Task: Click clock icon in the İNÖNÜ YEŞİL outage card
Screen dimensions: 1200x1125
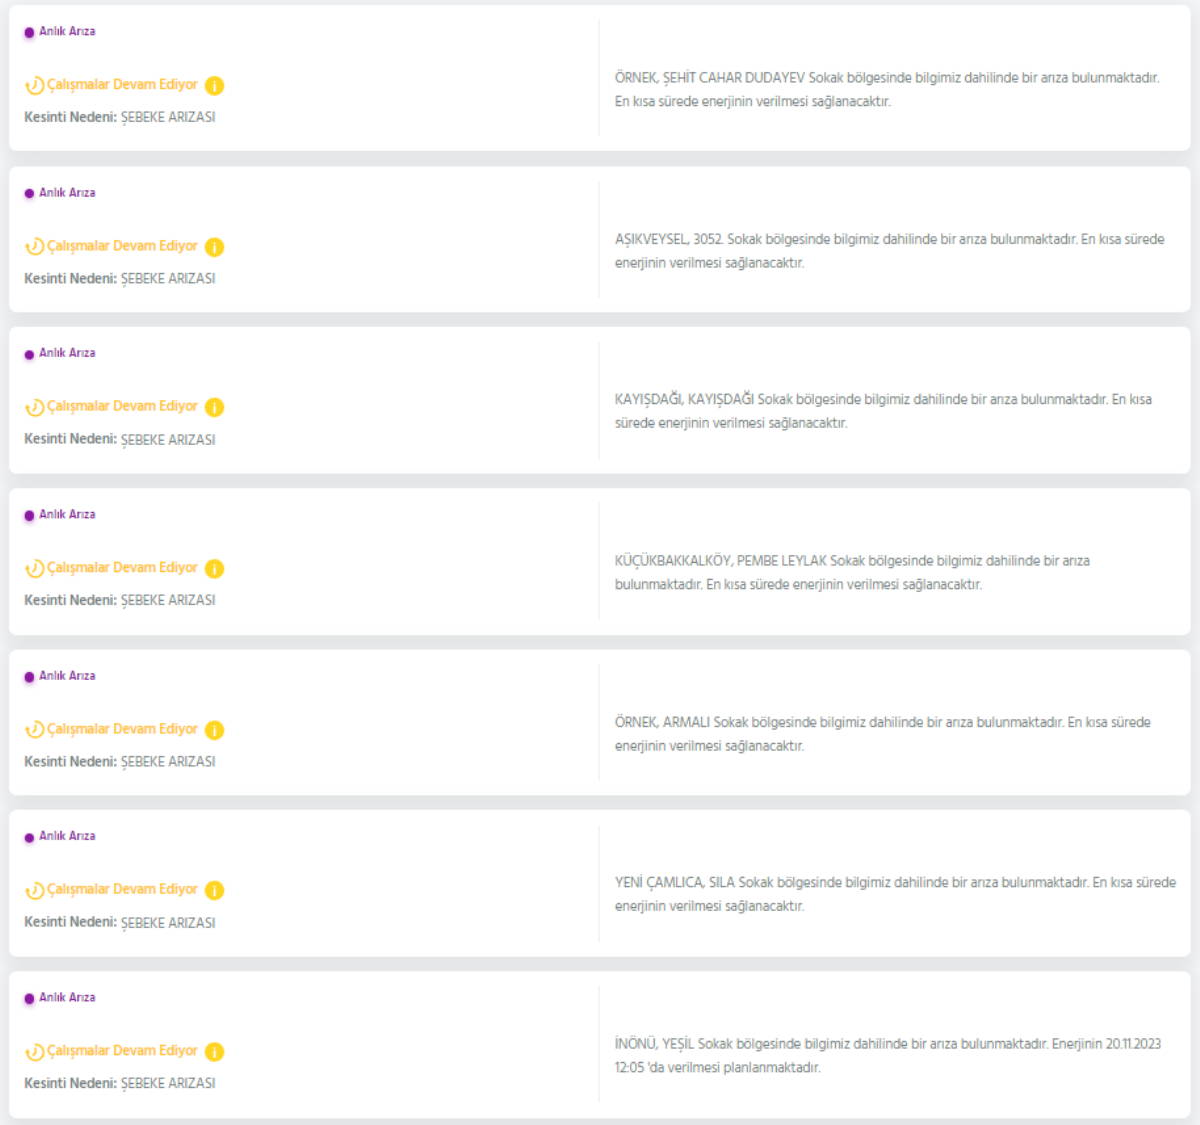Action: click(x=35, y=1052)
